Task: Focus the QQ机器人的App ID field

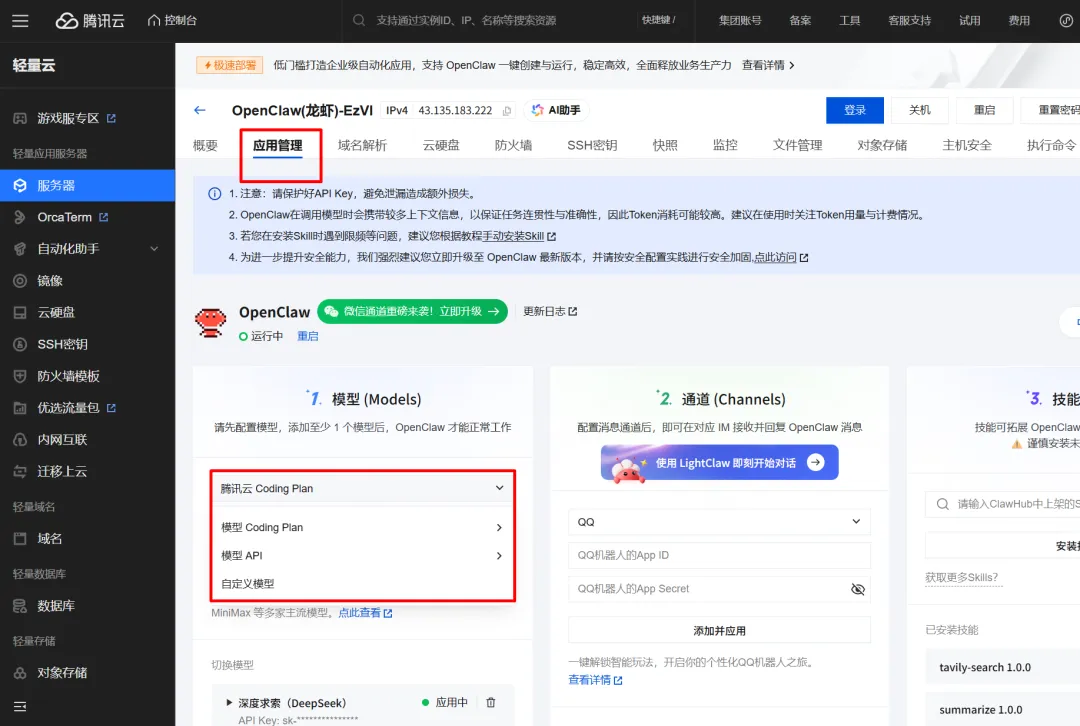Action: [719, 555]
